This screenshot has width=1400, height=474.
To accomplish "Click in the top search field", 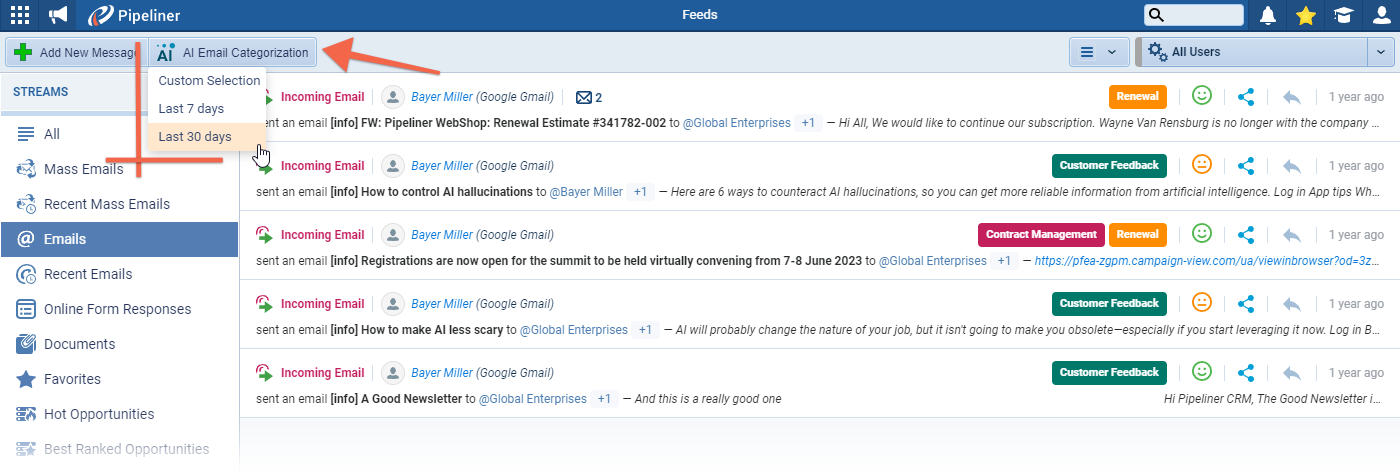I will pos(1194,15).
